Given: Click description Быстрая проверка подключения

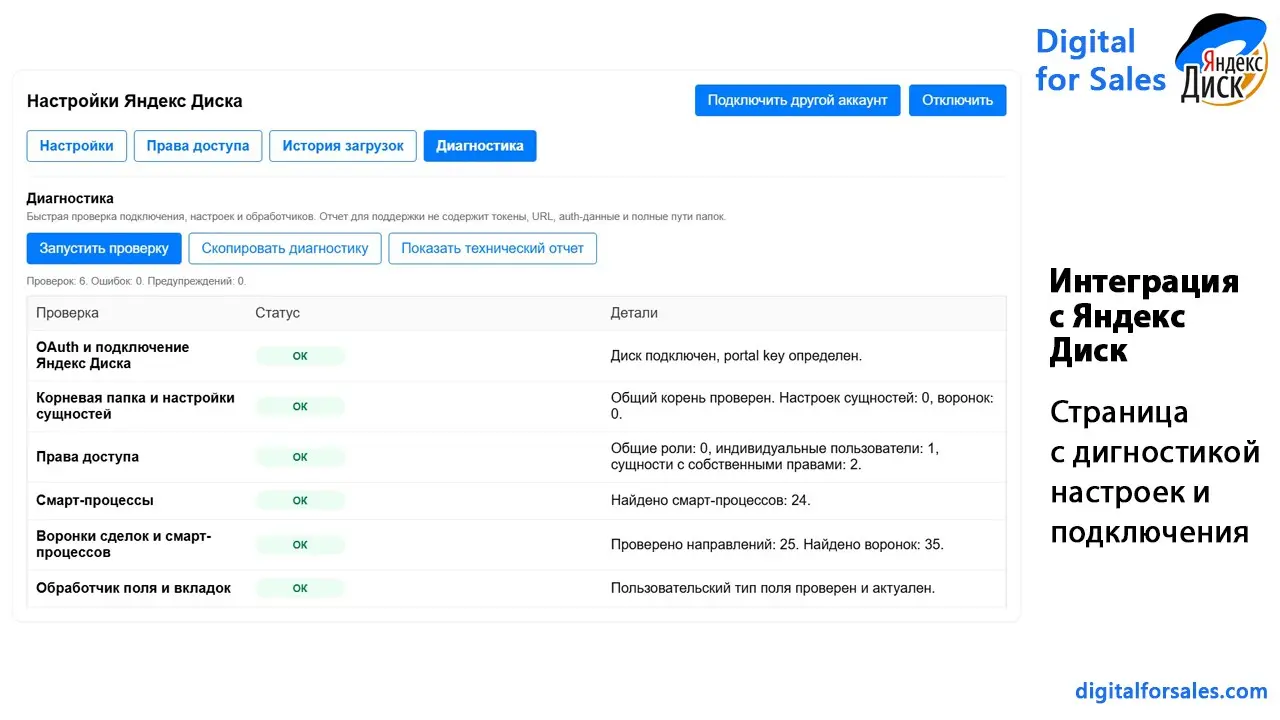Looking at the screenshot, I should pos(376,216).
